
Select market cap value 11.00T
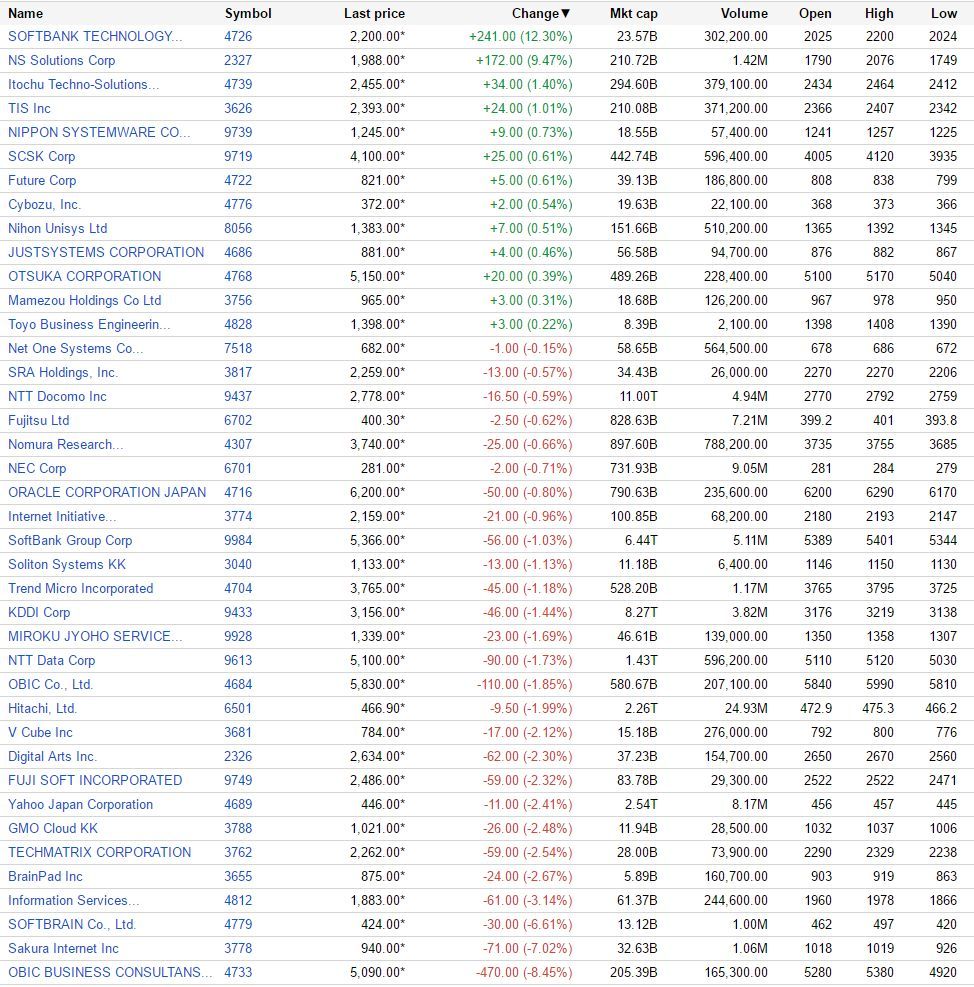click(638, 397)
